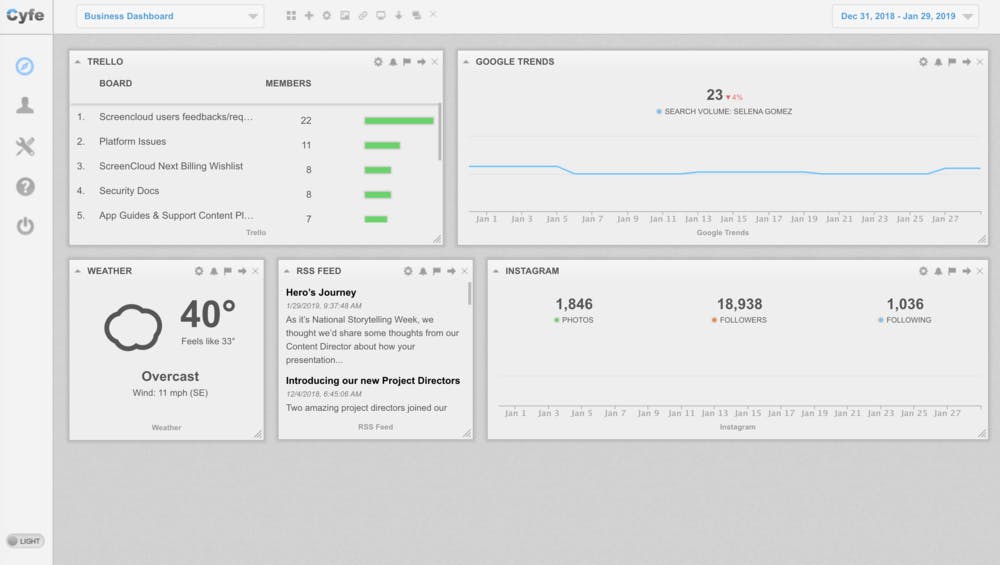The height and width of the screenshot is (565, 1000).
Task: Open the help question mark icon
Action: pyautogui.click(x=25, y=186)
